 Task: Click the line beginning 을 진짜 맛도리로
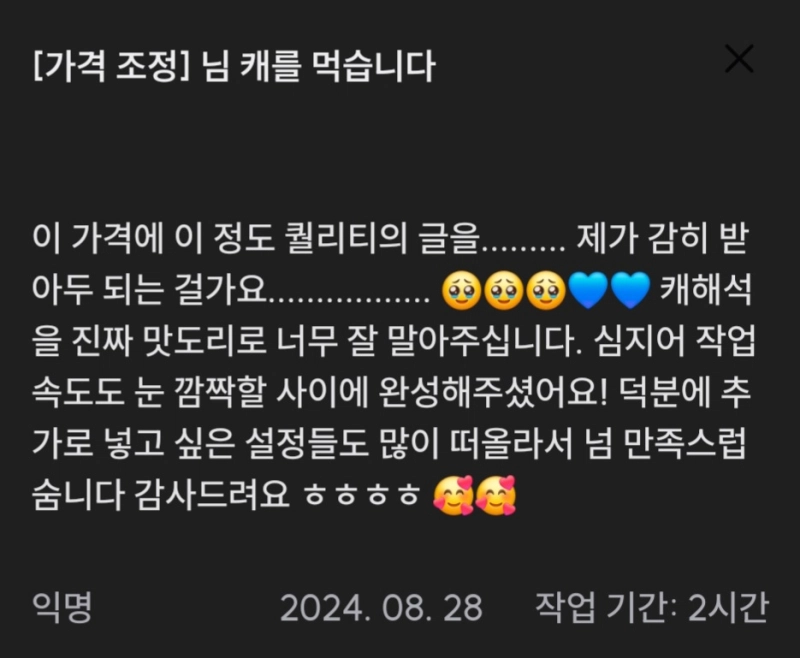point(393,341)
